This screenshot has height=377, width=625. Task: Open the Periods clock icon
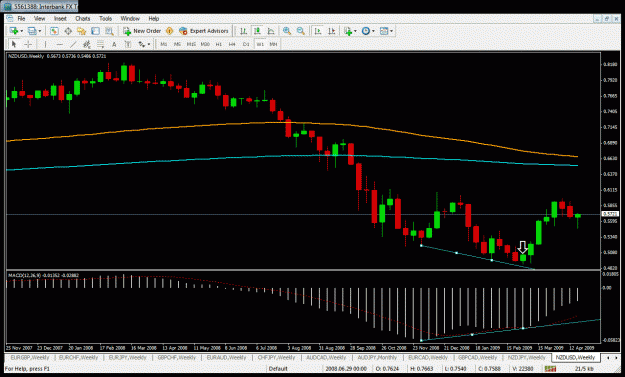point(366,31)
